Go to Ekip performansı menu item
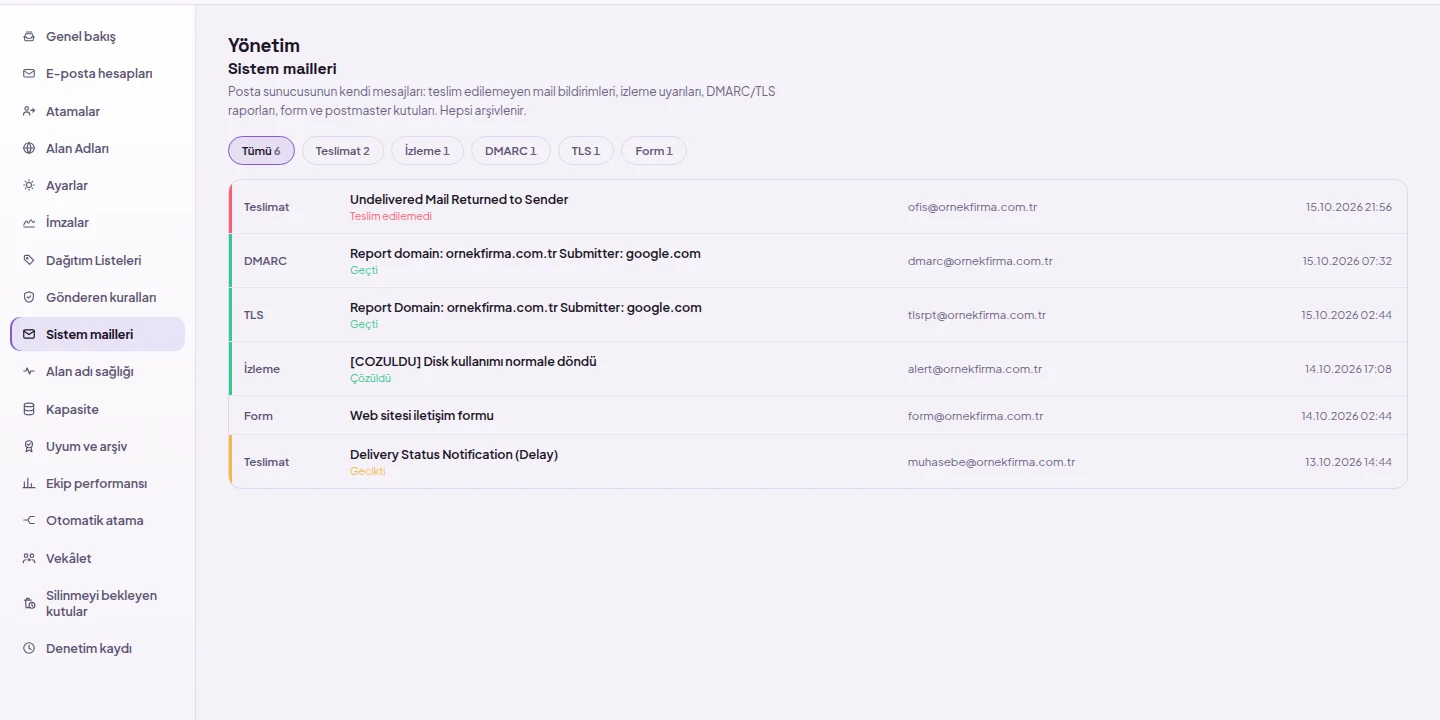The height and width of the screenshot is (720, 1440). tap(97, 484)
